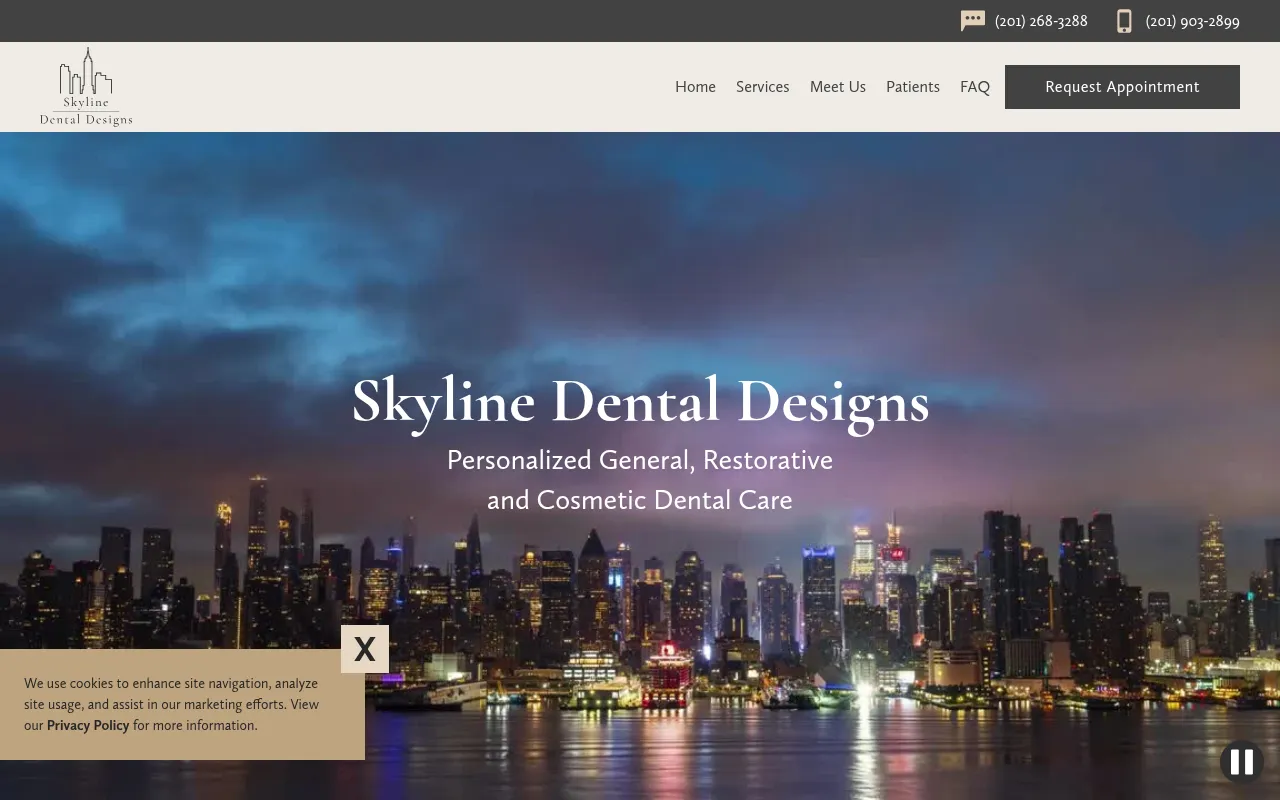The height and width of the screenshot is (800, 1280).
Task: Click the text message chat bubble icon
Action: [x=973, y=21]
